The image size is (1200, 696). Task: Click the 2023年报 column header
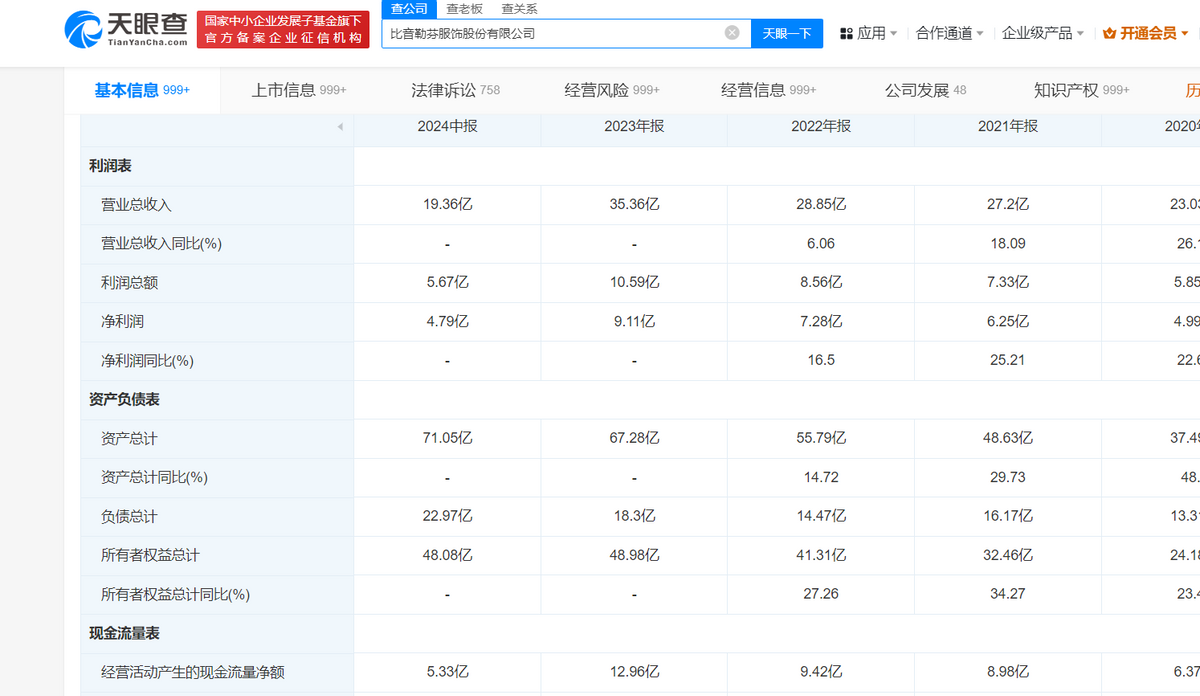coord(634,126)
